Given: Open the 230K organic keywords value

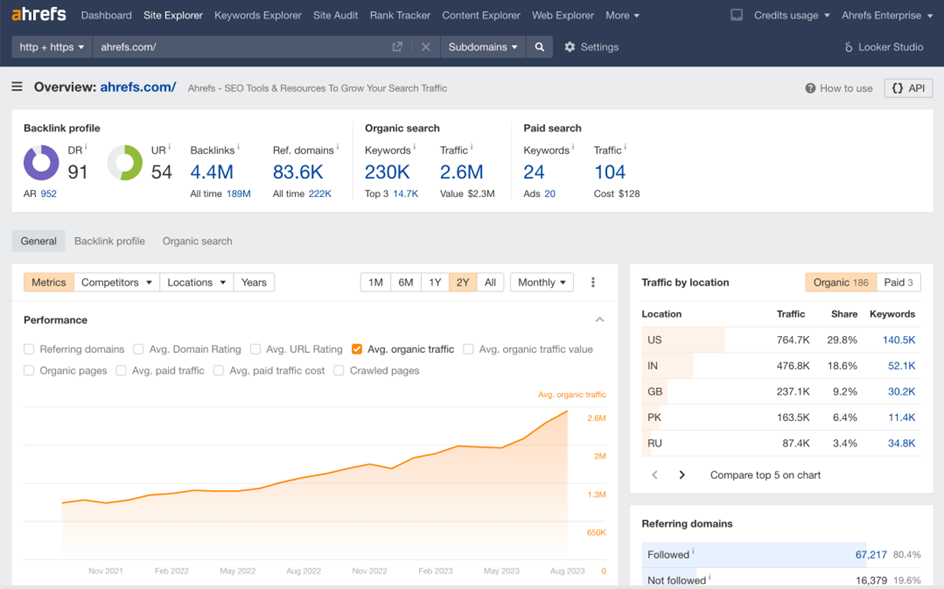Looking at the screenshot, I should tap(387, 172).
